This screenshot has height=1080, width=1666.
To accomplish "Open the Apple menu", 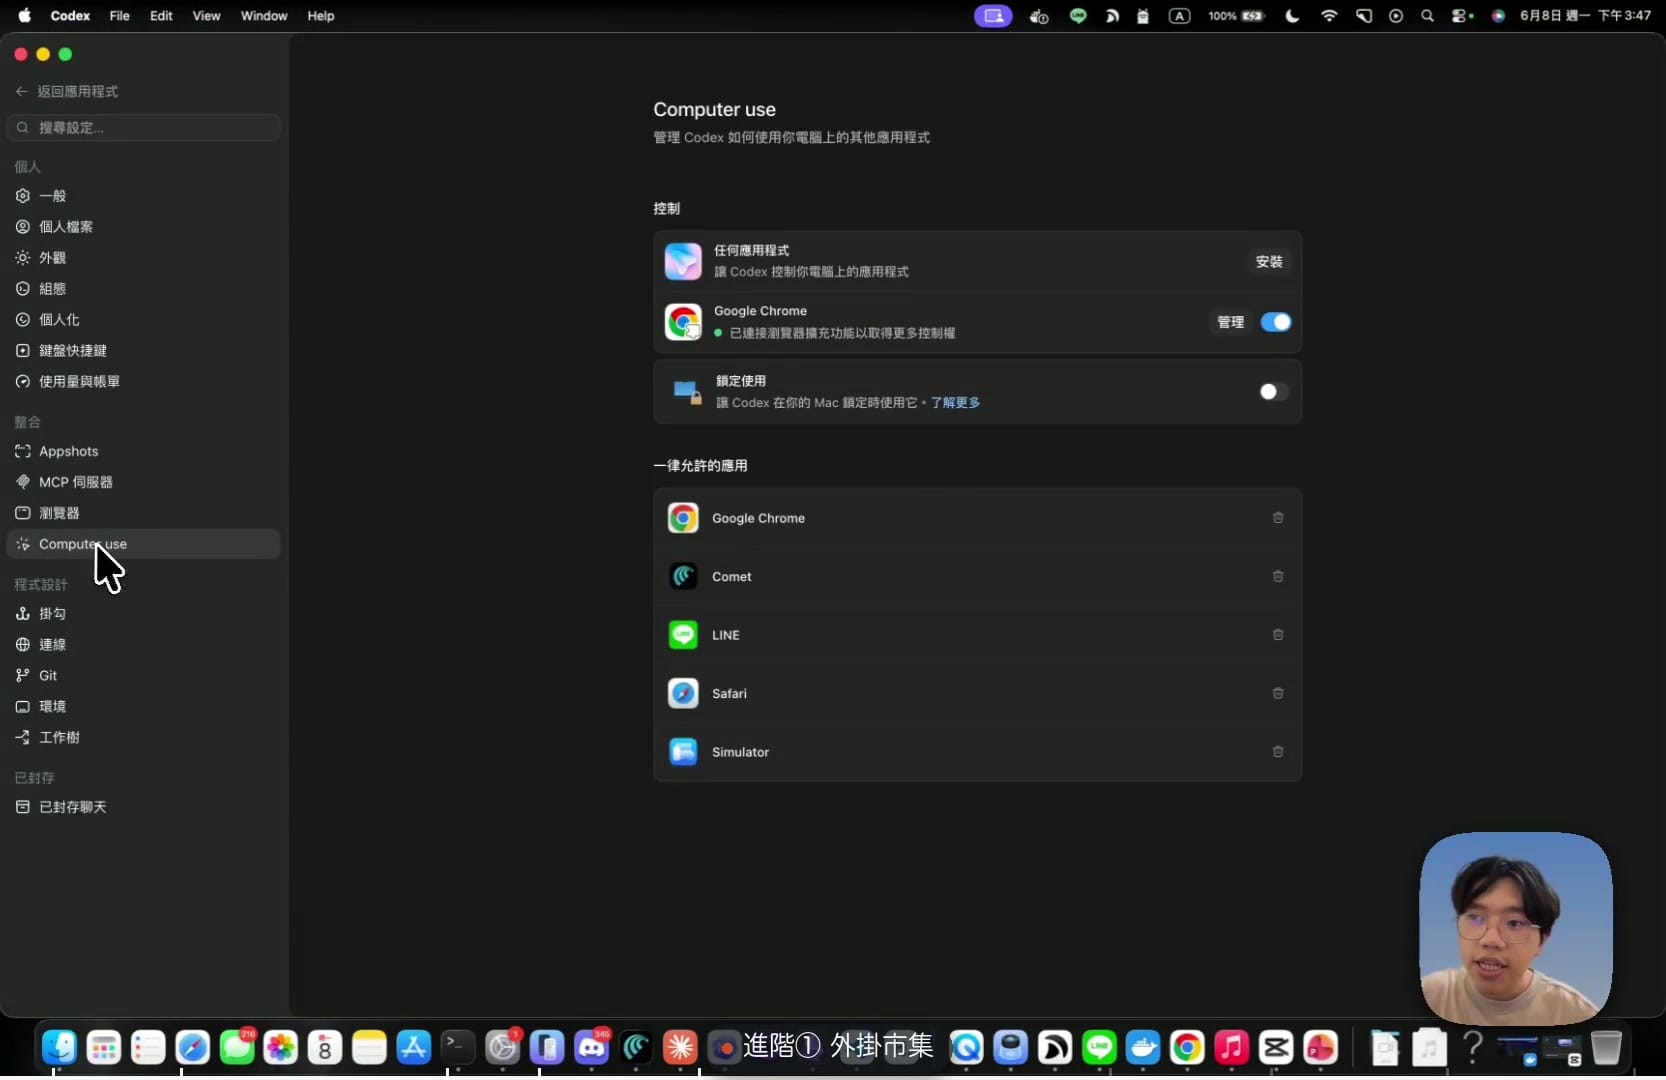I will [x=24, y=16].
